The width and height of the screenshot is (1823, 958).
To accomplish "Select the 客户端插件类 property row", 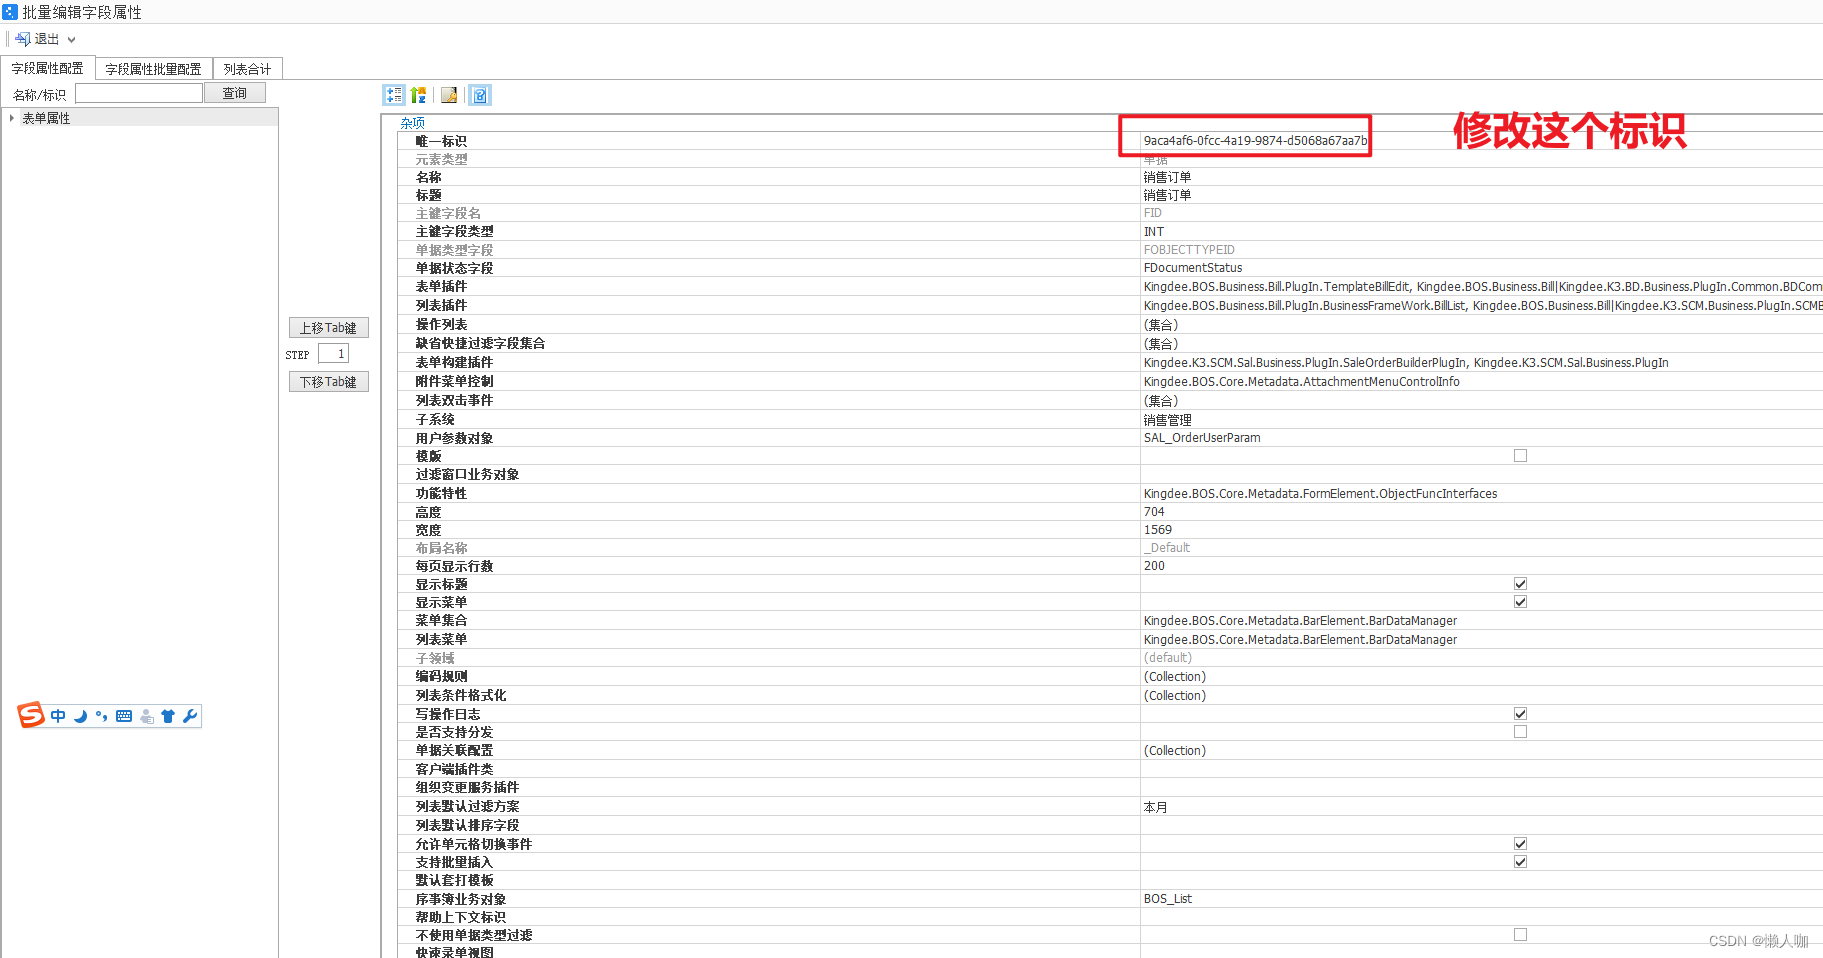I will [1110, 770].
